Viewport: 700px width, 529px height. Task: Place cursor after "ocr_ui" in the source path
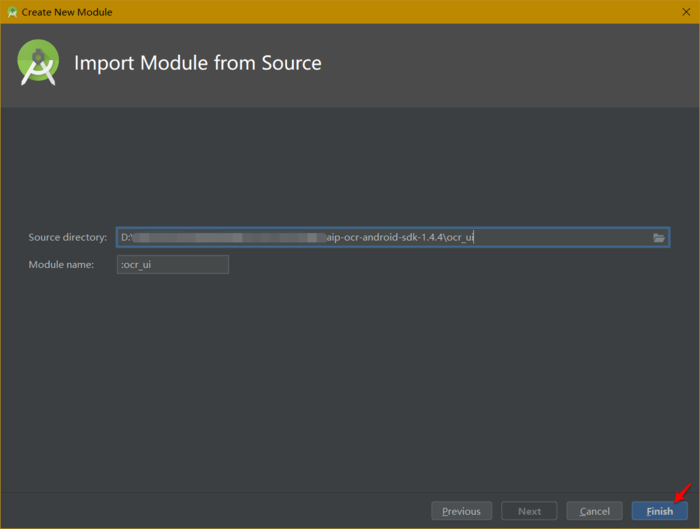474,238
